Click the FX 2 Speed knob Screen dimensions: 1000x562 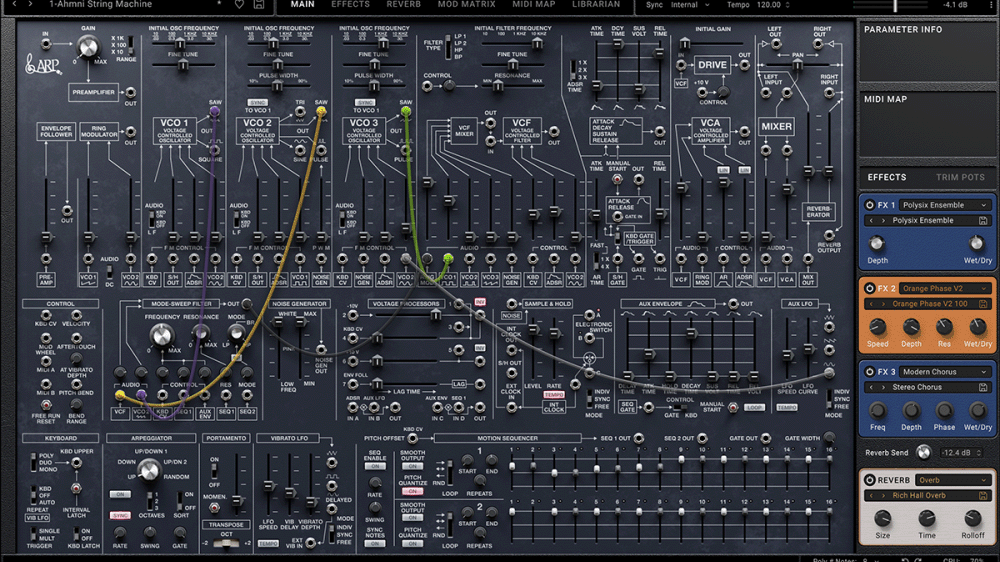(x=877, y=327)
